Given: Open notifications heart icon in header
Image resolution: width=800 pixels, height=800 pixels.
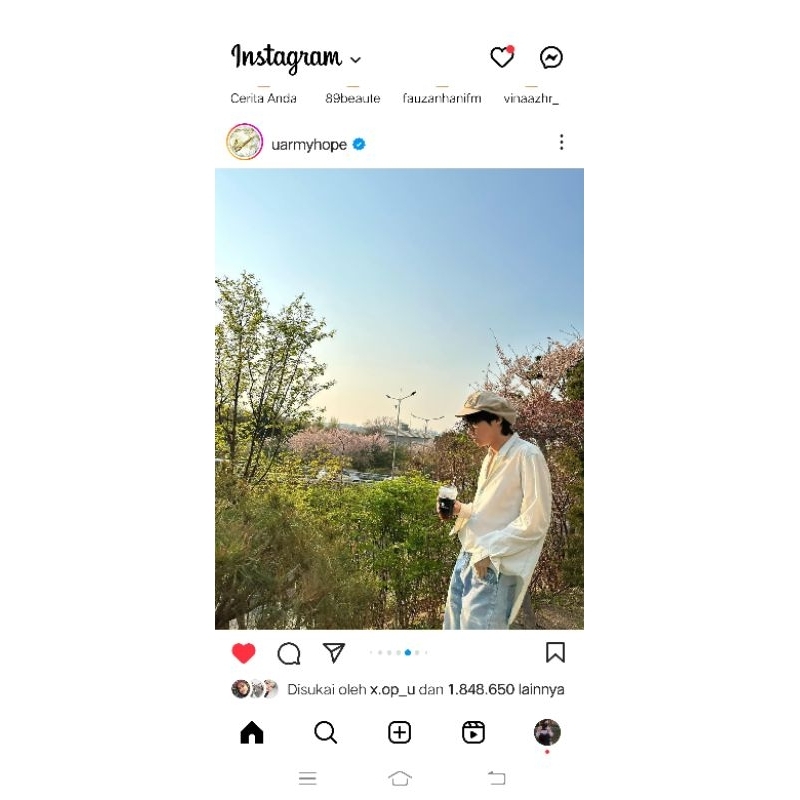Looking at the screenshot, I should pos(502,57).
